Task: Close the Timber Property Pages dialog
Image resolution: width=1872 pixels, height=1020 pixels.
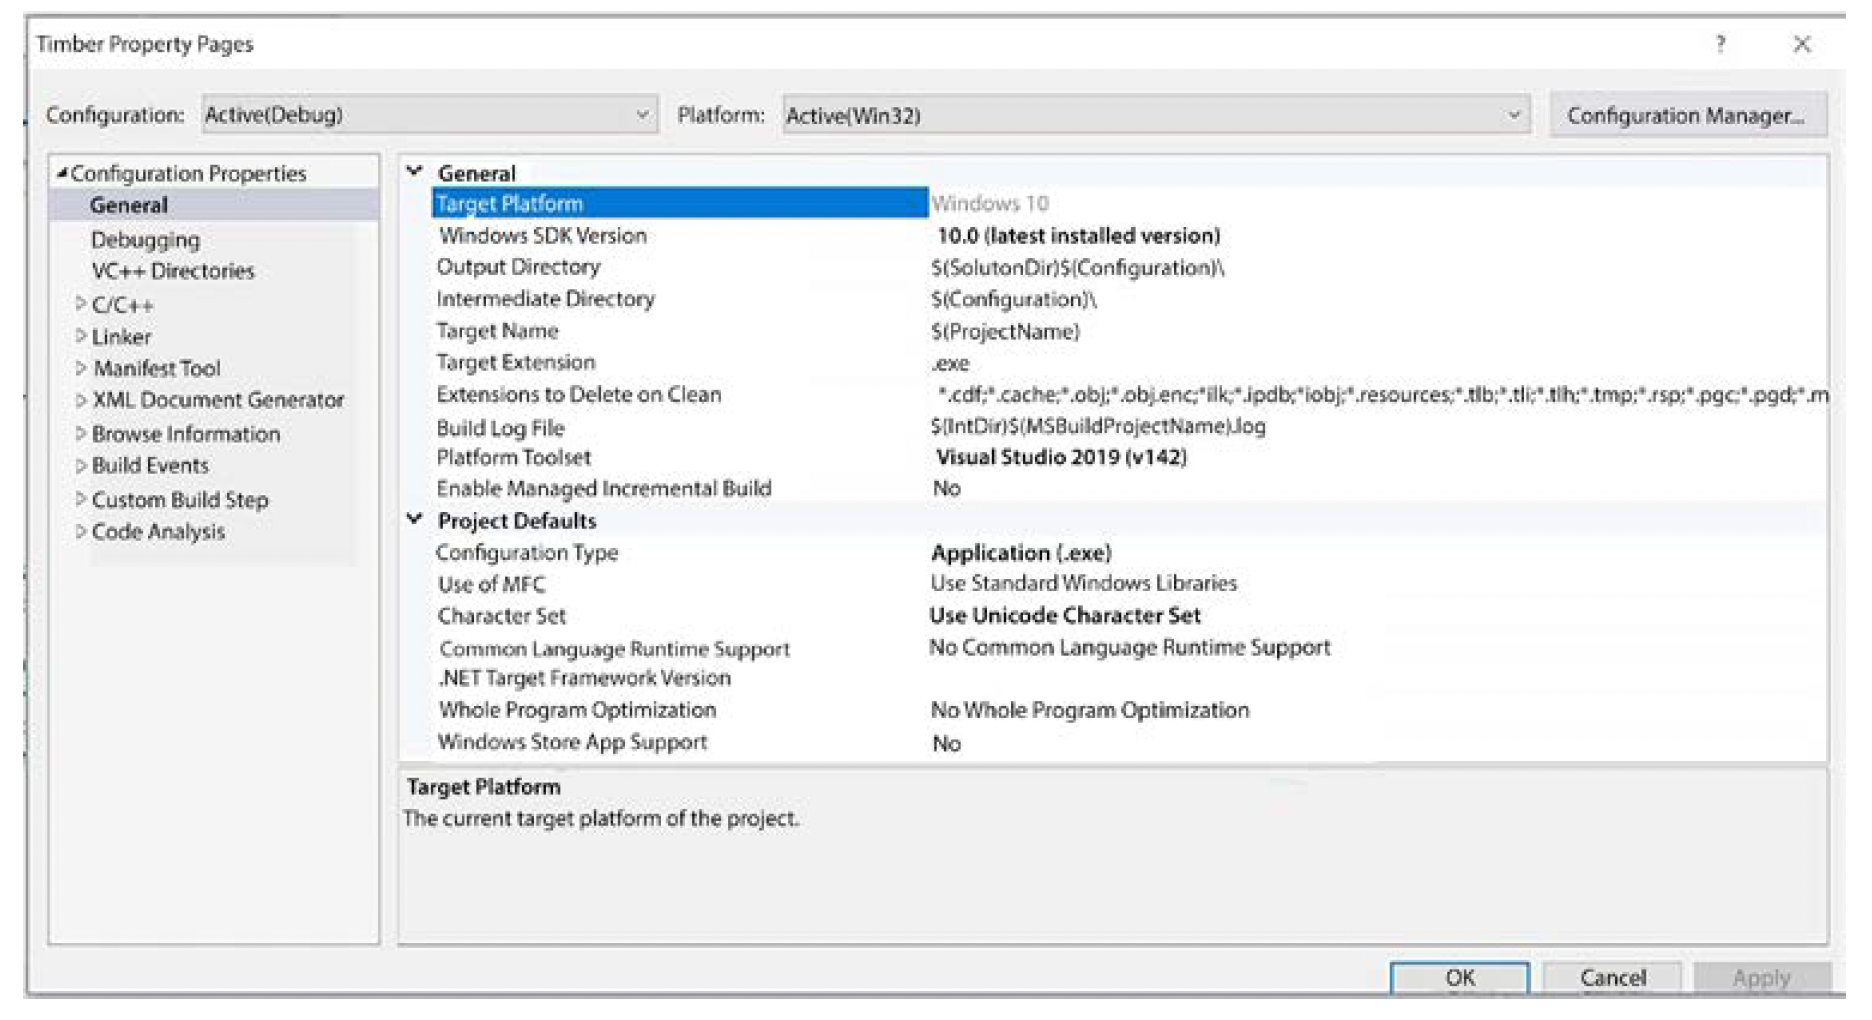Action: pos(1802,44)
